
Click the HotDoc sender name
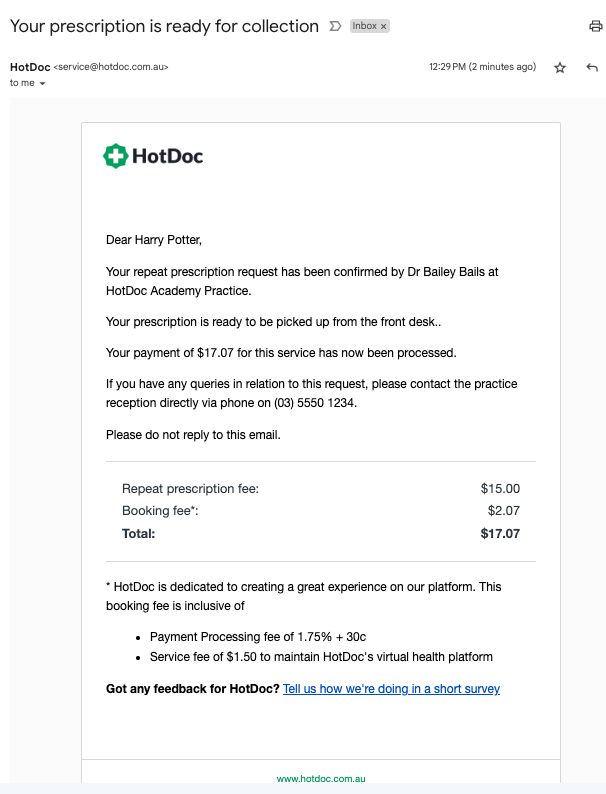tap(29, 67)
